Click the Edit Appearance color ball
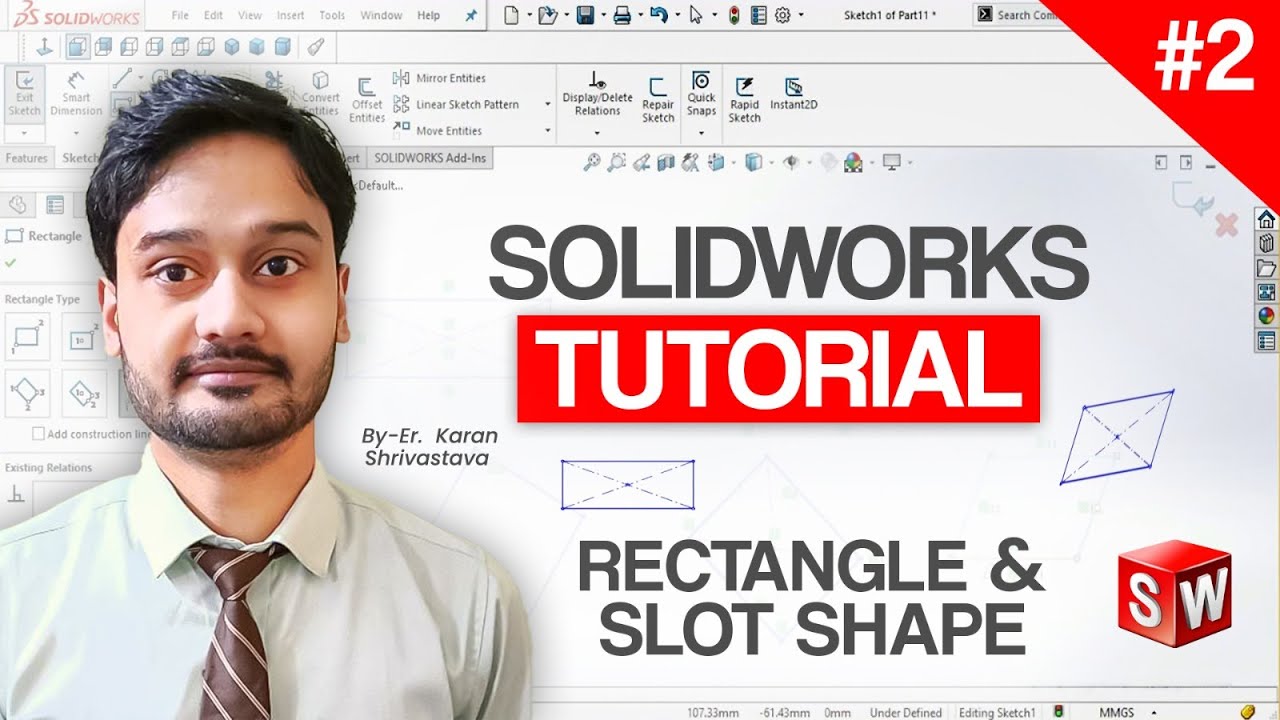Screen dimensions: 1280x720 click(x=853, y=162)
